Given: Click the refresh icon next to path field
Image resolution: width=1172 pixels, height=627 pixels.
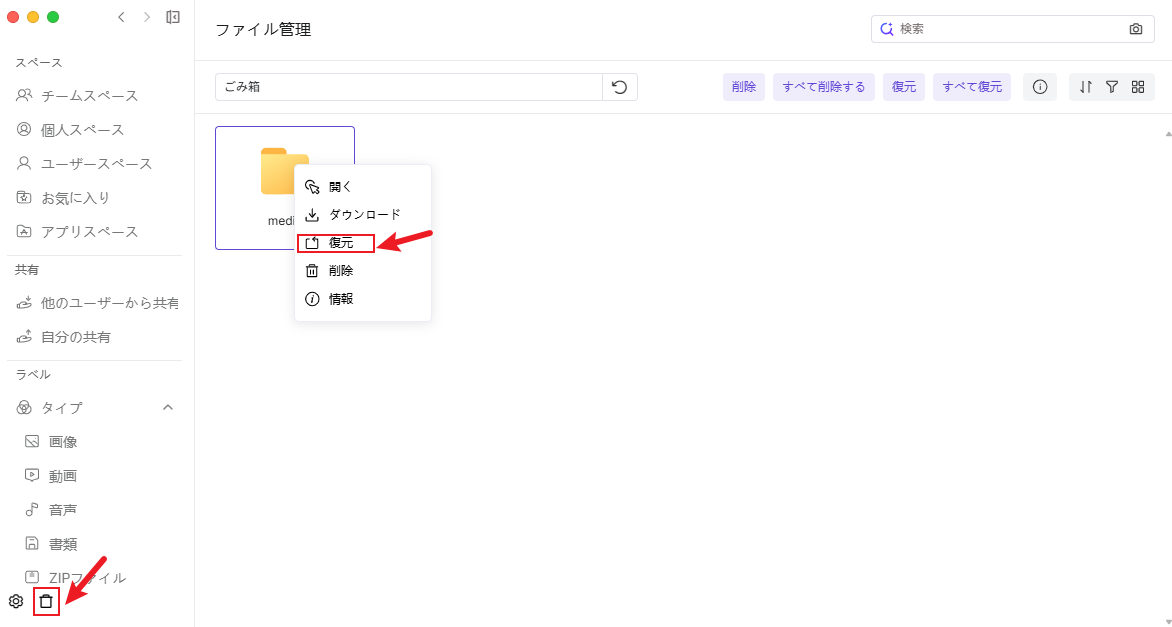Looking at the screenshot, I should (x=619, y=87).
